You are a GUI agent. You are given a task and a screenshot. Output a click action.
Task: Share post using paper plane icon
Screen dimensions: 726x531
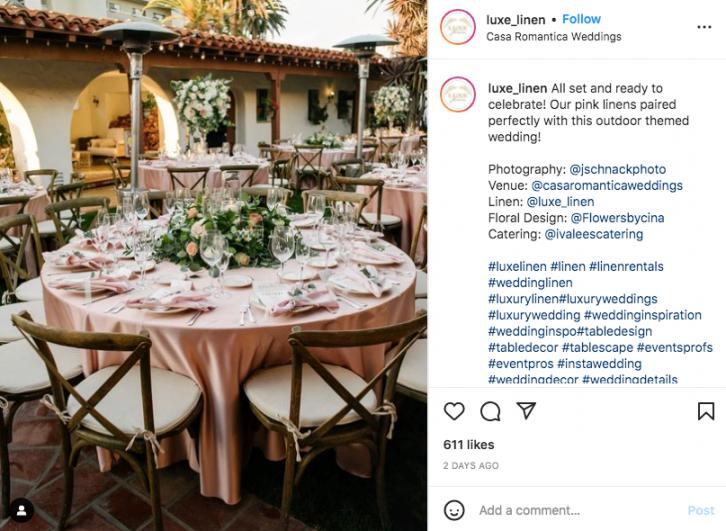click(x=526, y=410)
